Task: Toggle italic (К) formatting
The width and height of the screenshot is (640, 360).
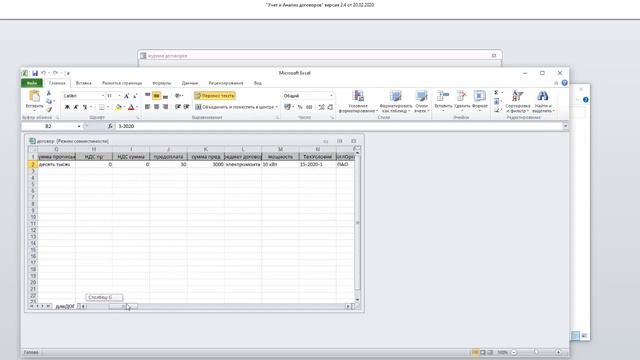Action: [76, 107]
